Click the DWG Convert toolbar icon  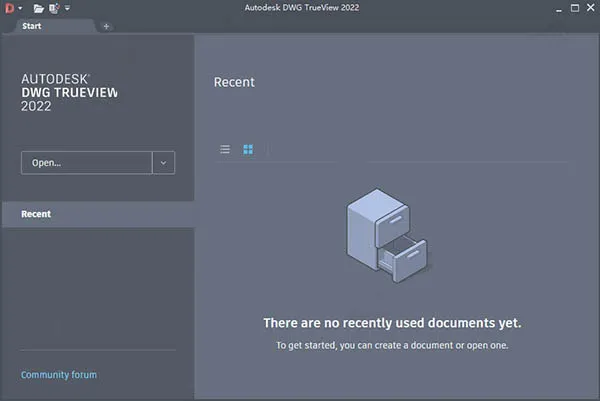54,8
